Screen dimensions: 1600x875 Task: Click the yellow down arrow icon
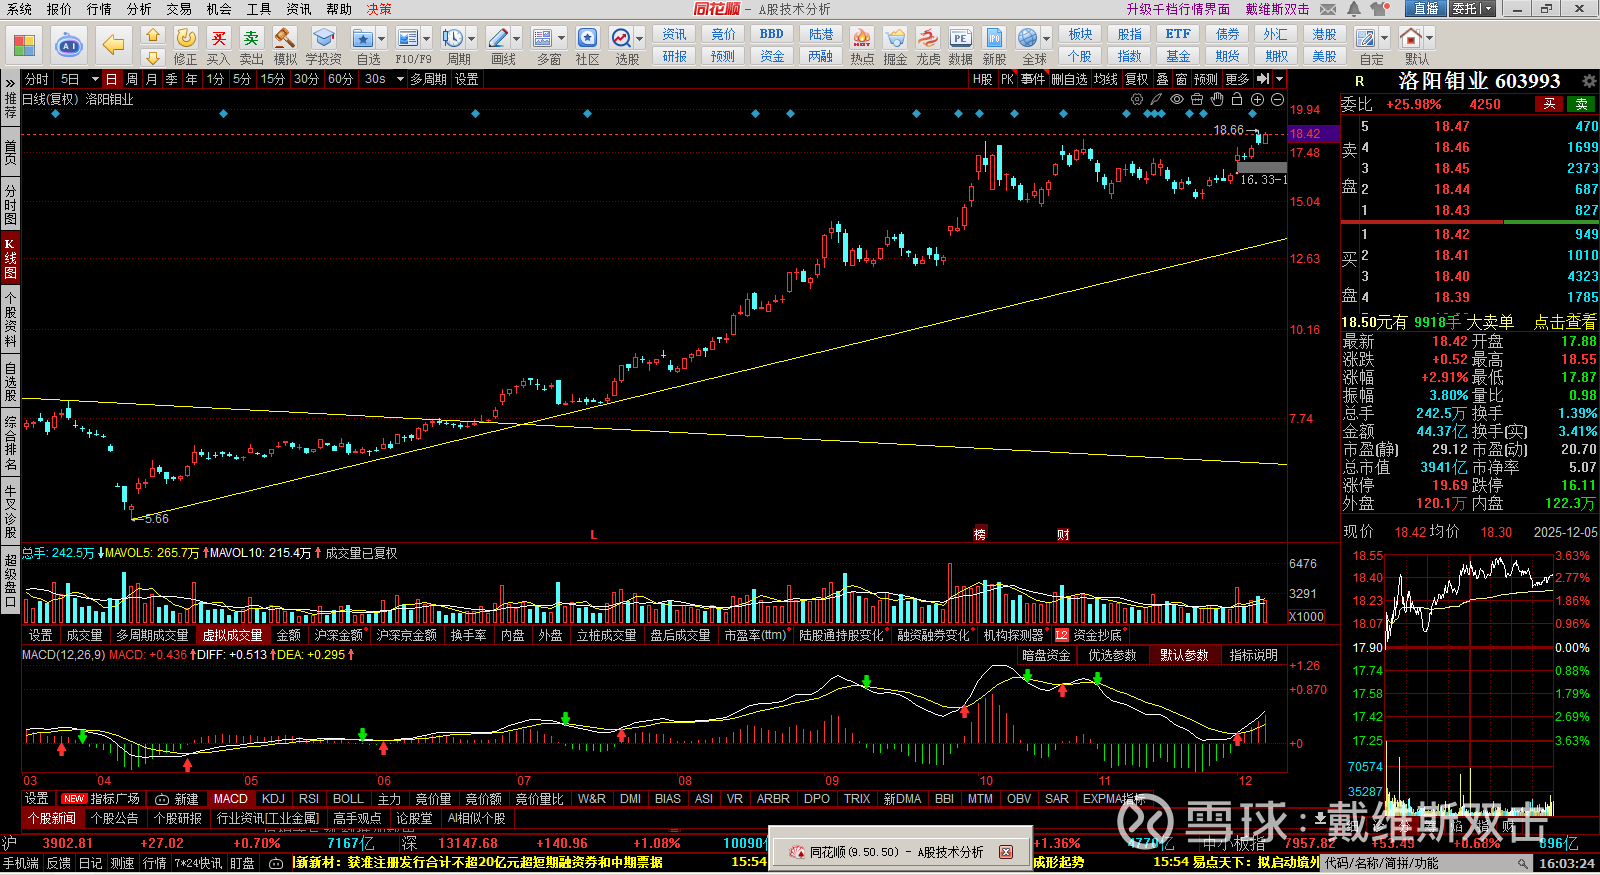153,58
